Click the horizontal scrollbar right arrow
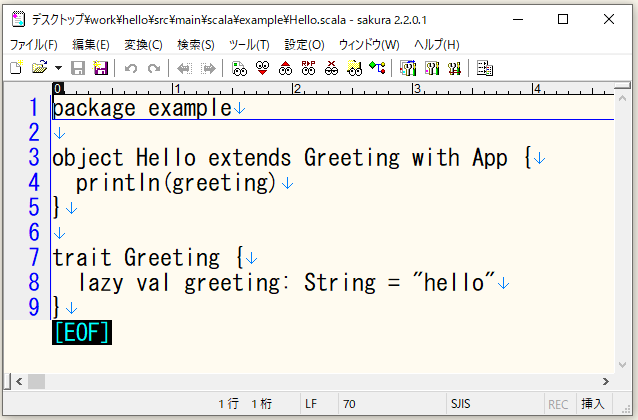Screen dimensions: 638x420 (x=606, y=381)
